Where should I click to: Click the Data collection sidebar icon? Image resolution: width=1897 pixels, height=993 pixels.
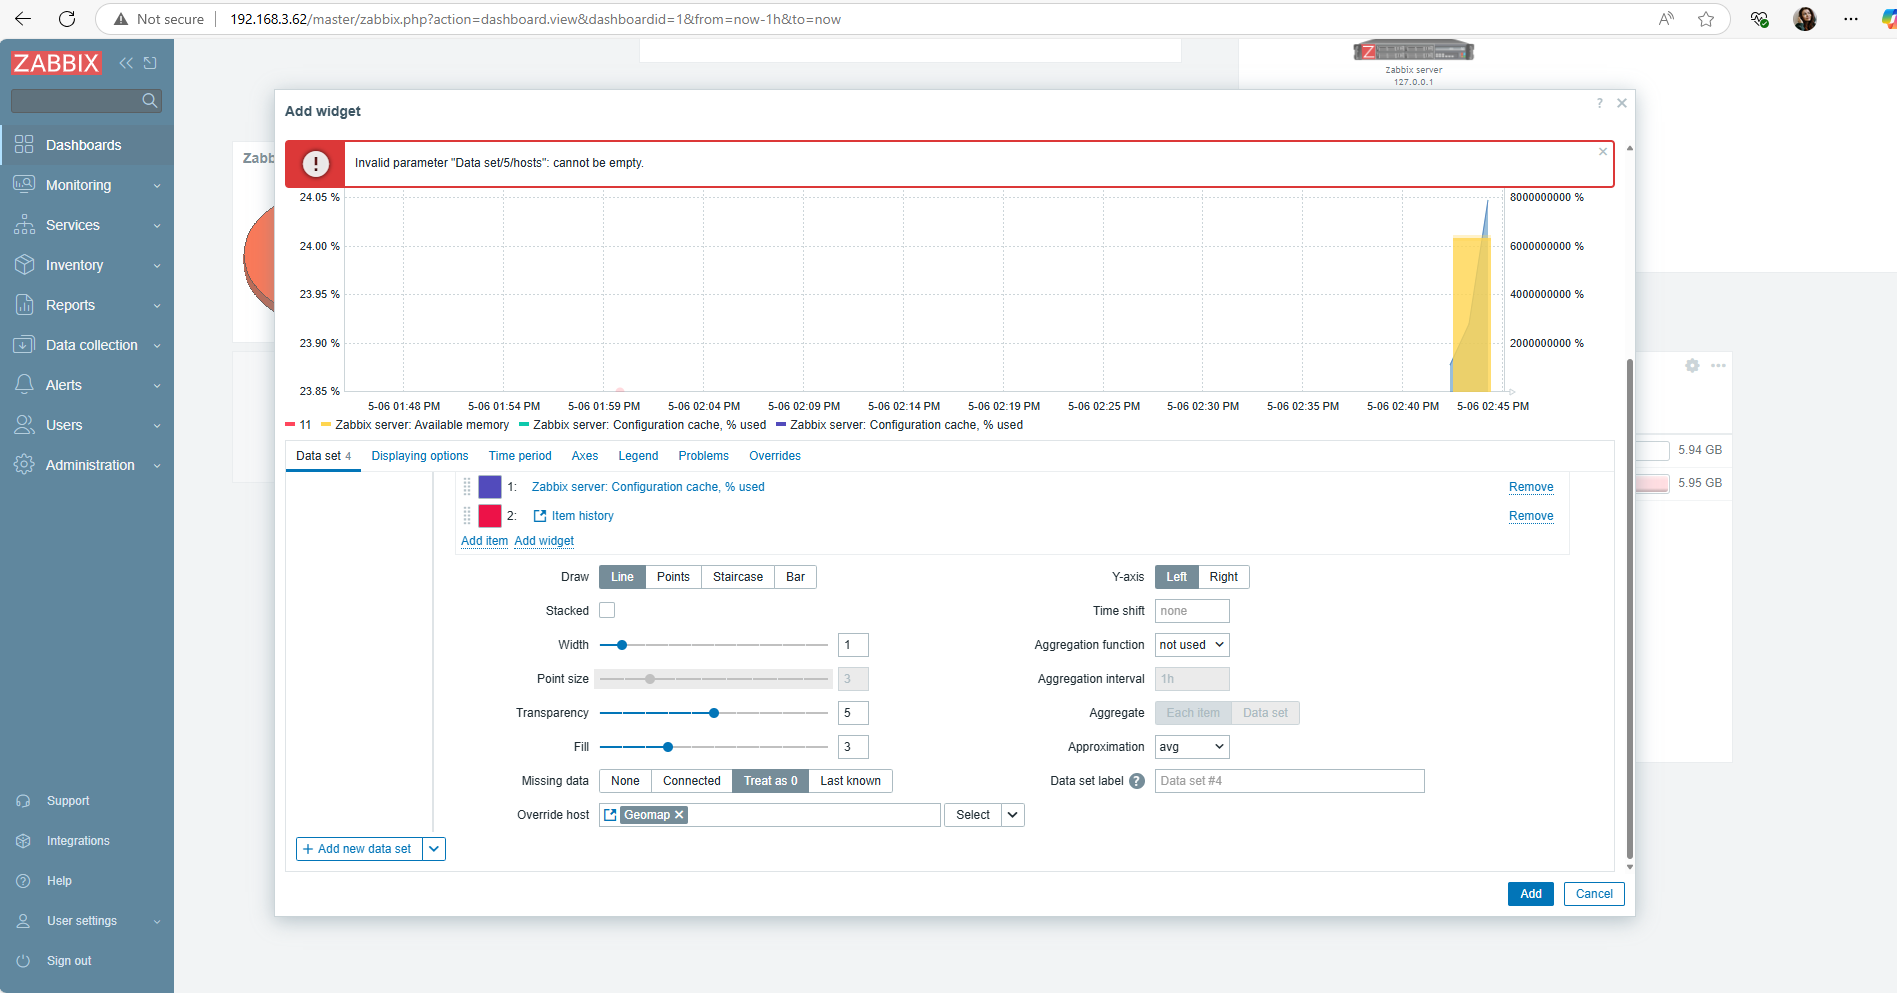coord(24,345)
